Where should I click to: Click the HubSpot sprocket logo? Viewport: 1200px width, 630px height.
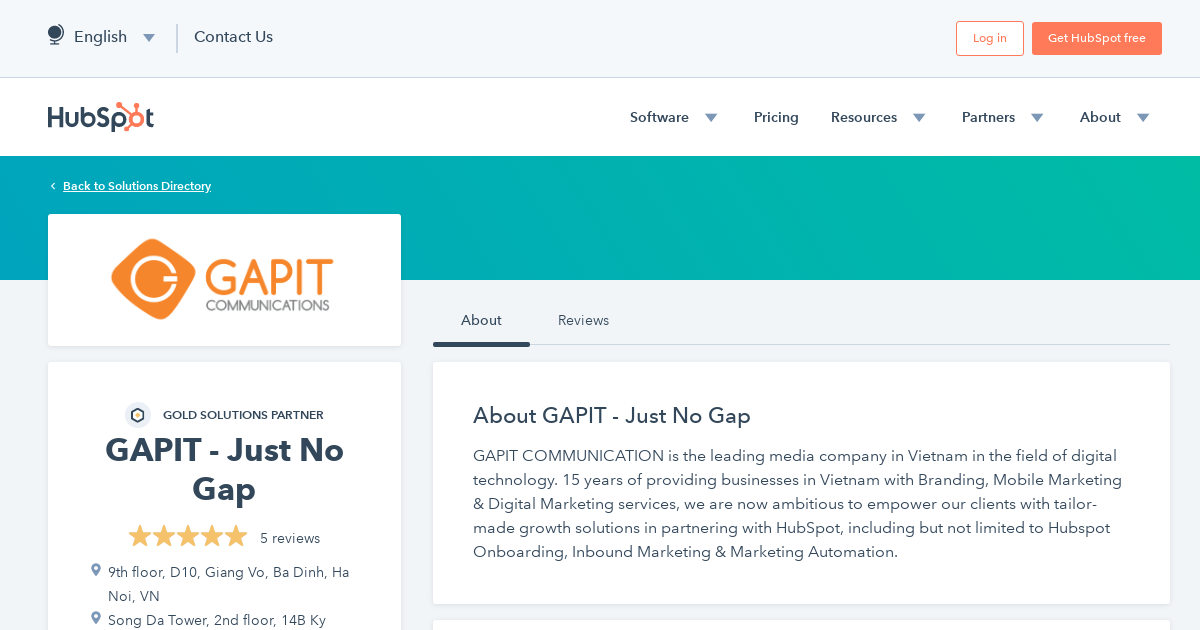click(x=101, y=117)
